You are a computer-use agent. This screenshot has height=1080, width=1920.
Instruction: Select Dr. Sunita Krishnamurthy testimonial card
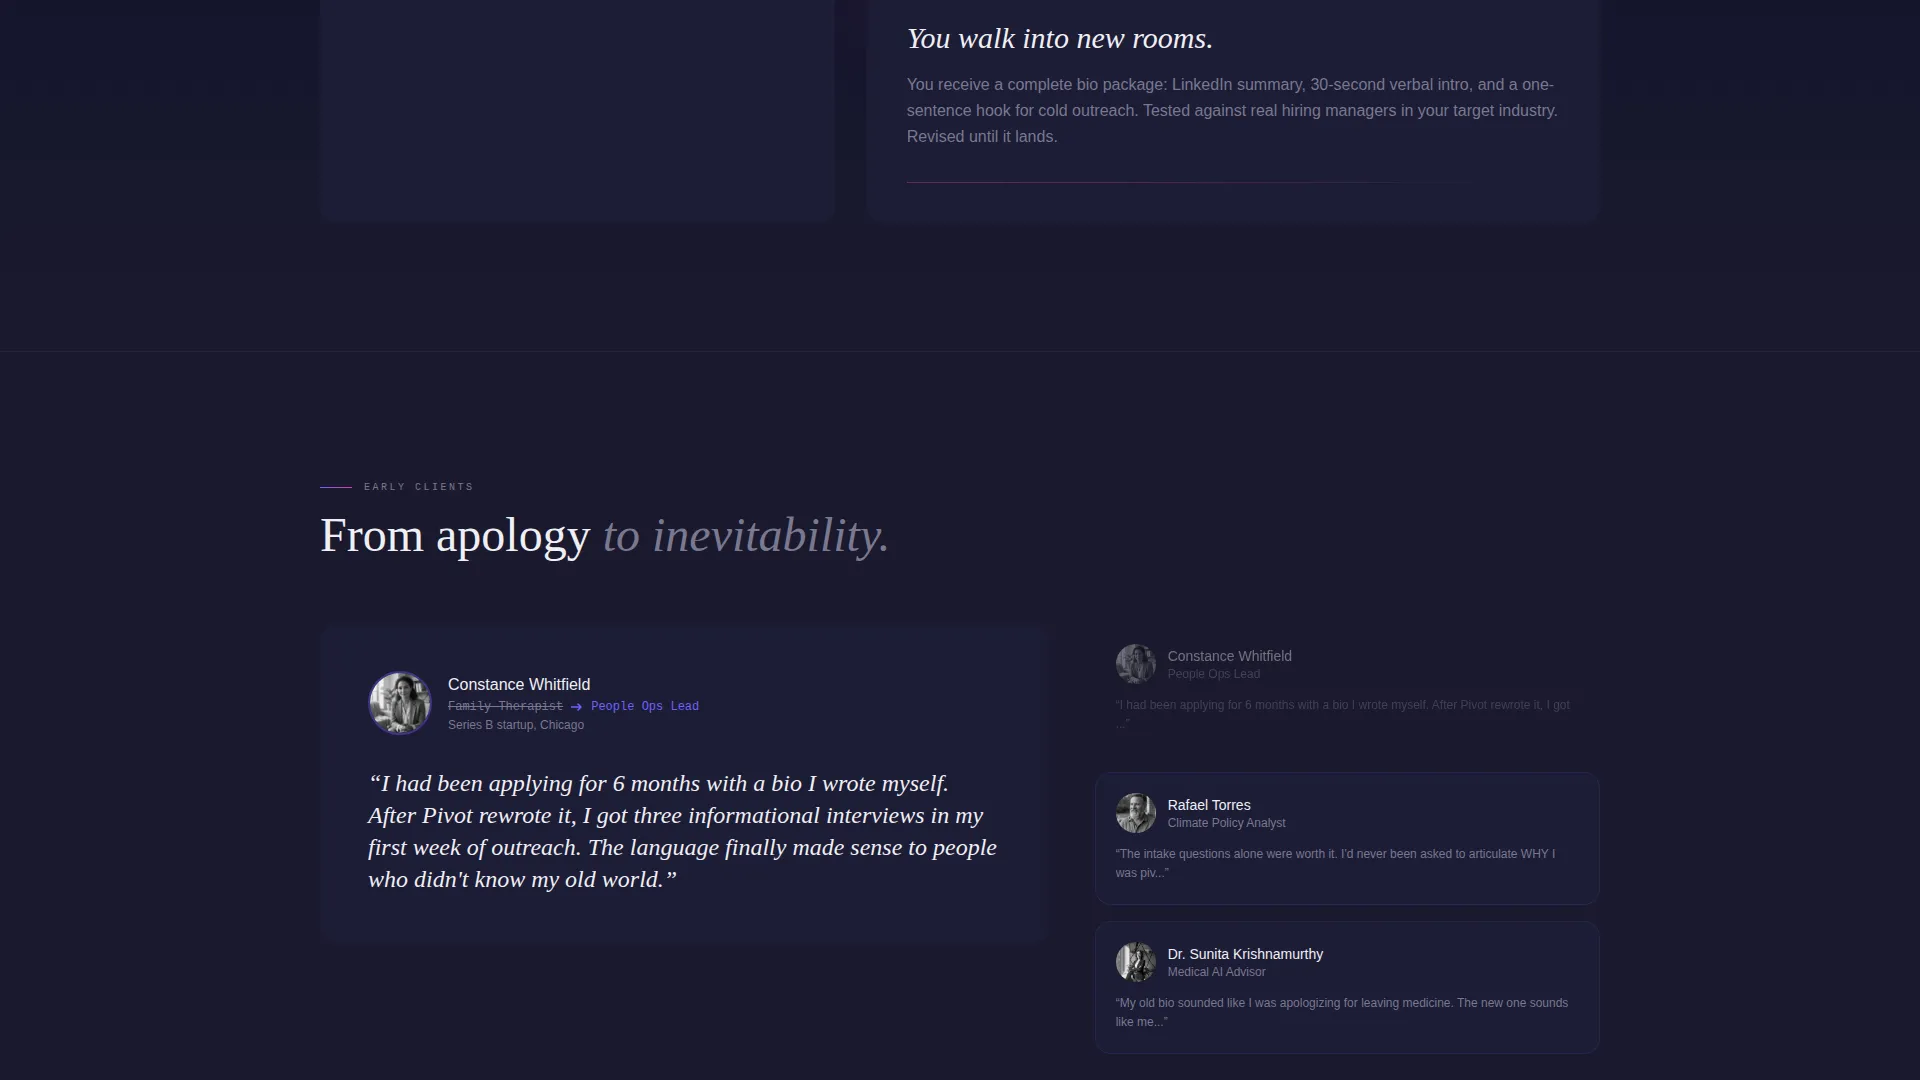(1347, 987)
